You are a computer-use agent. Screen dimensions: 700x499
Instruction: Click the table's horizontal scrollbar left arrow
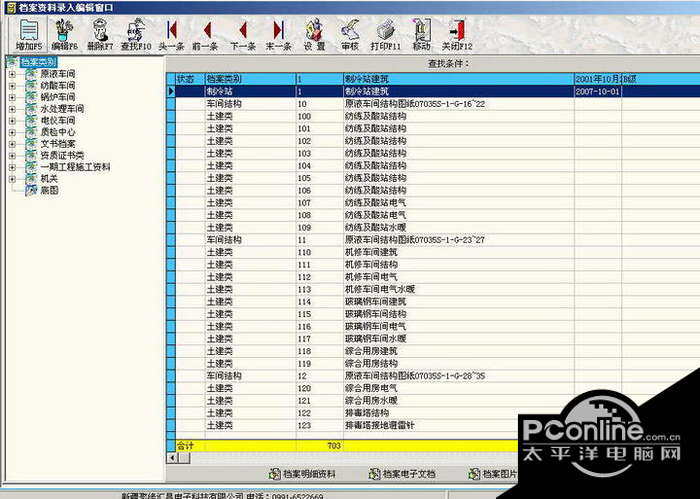[x=172, y=458]
